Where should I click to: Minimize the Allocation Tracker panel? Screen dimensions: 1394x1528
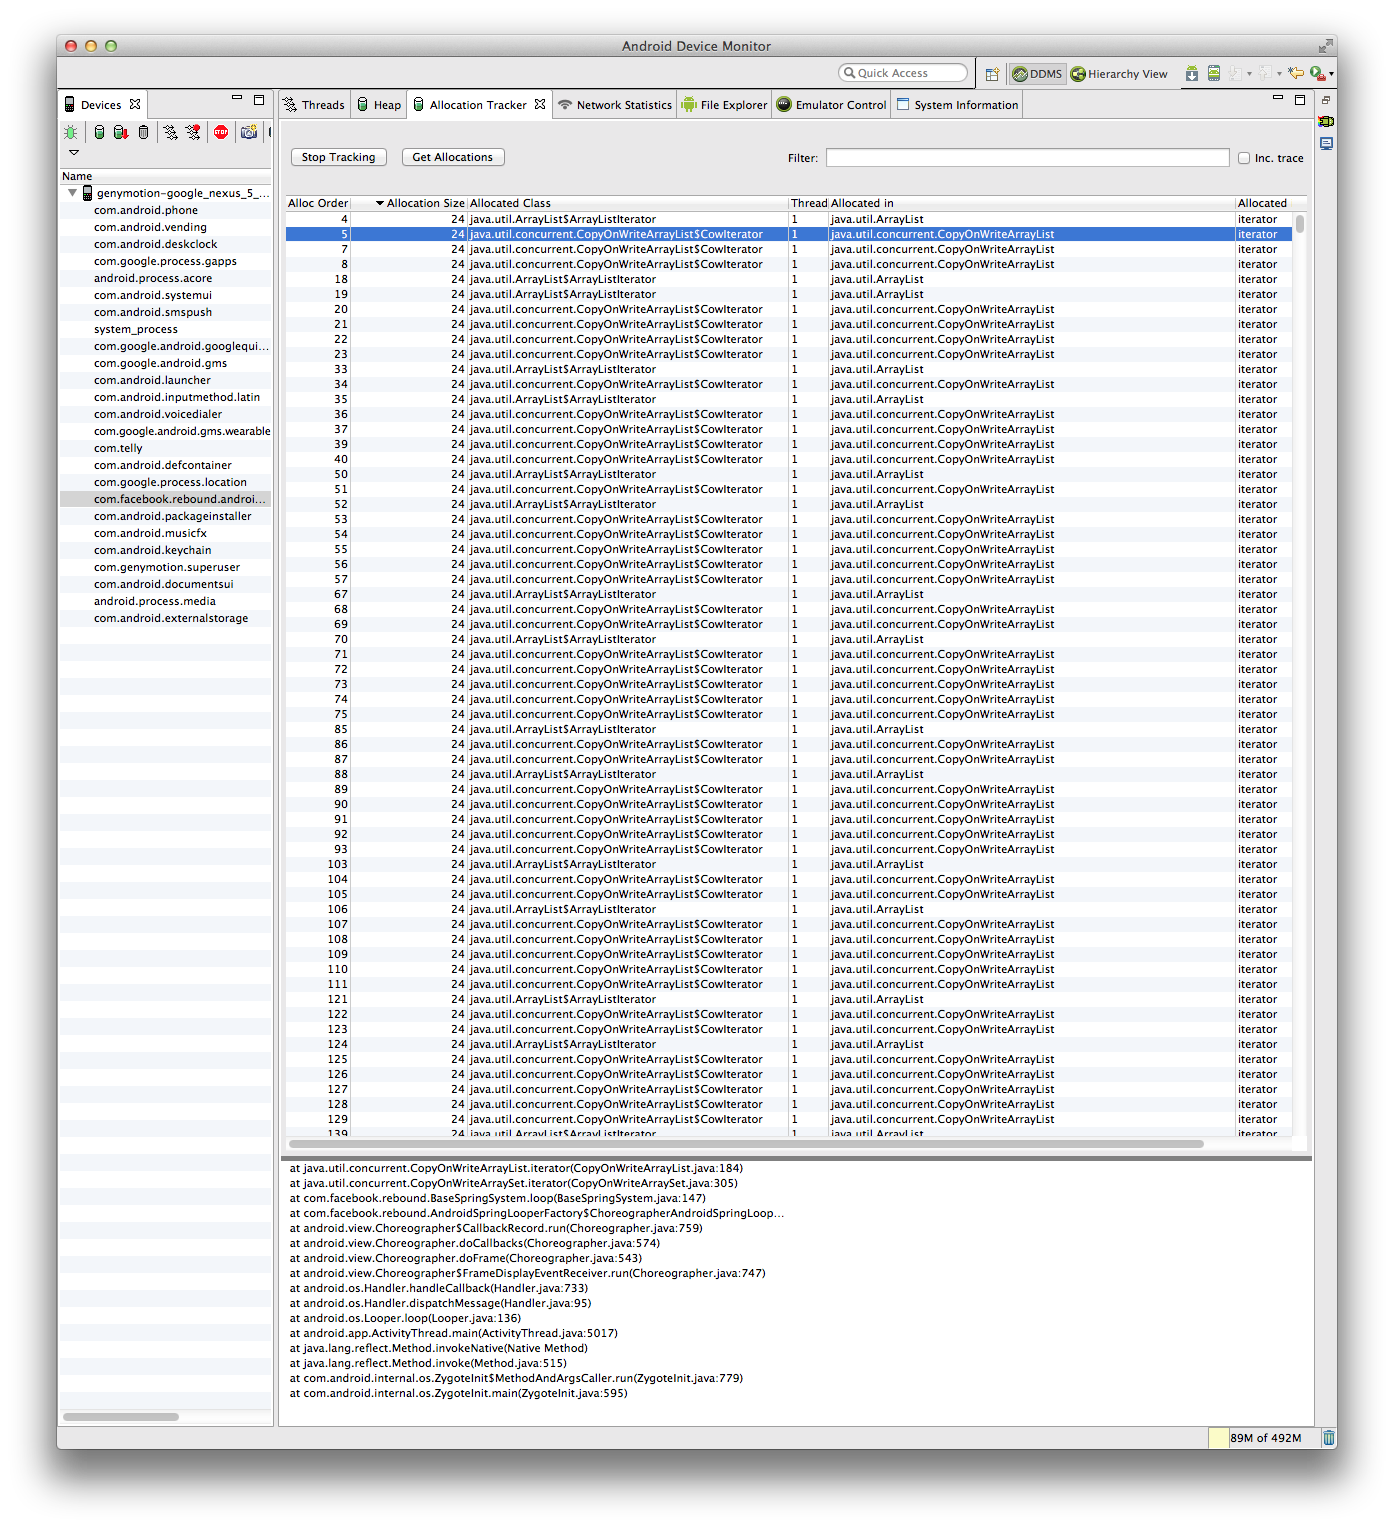pyautogui.click(x=1278, y=98)
